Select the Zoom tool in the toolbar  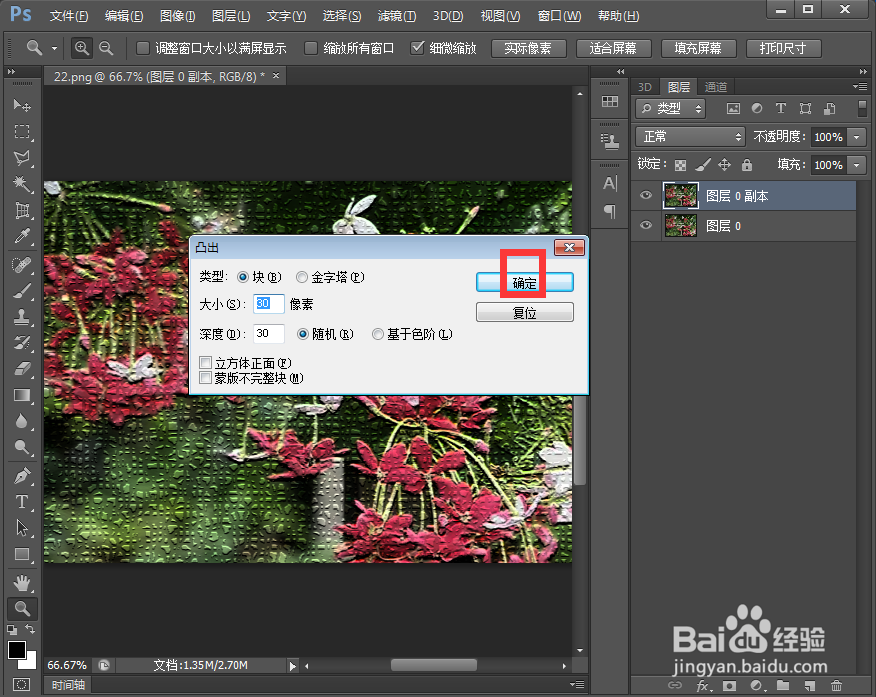(22, 610)
